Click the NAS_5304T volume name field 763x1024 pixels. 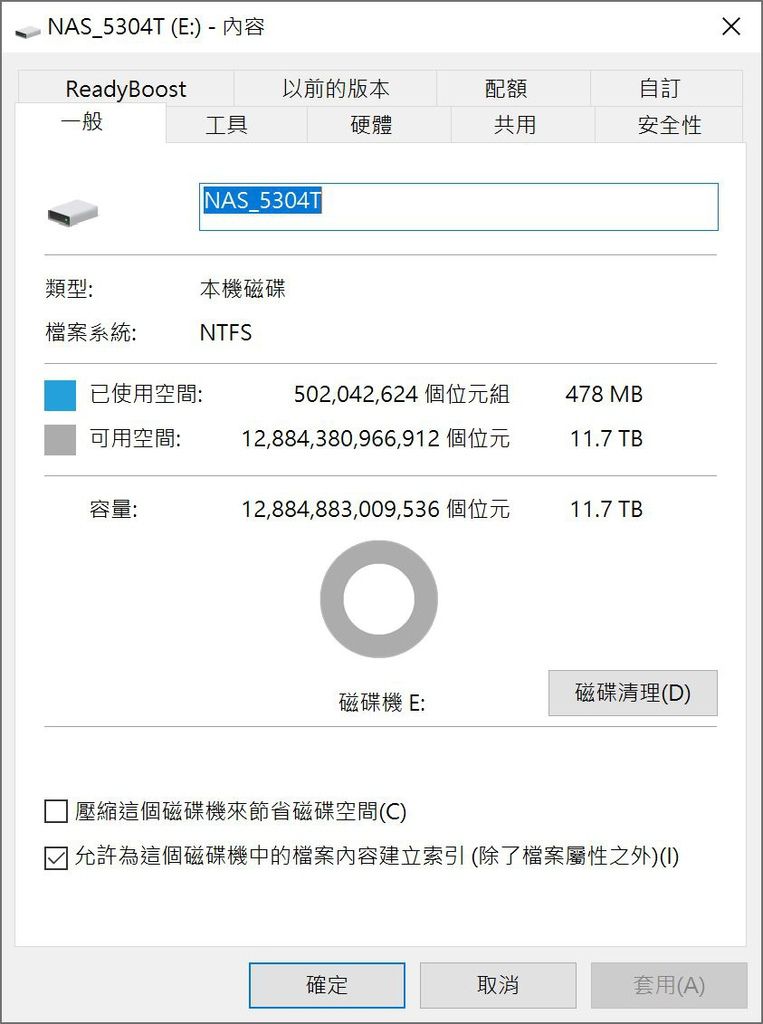[x=459, y=206]
